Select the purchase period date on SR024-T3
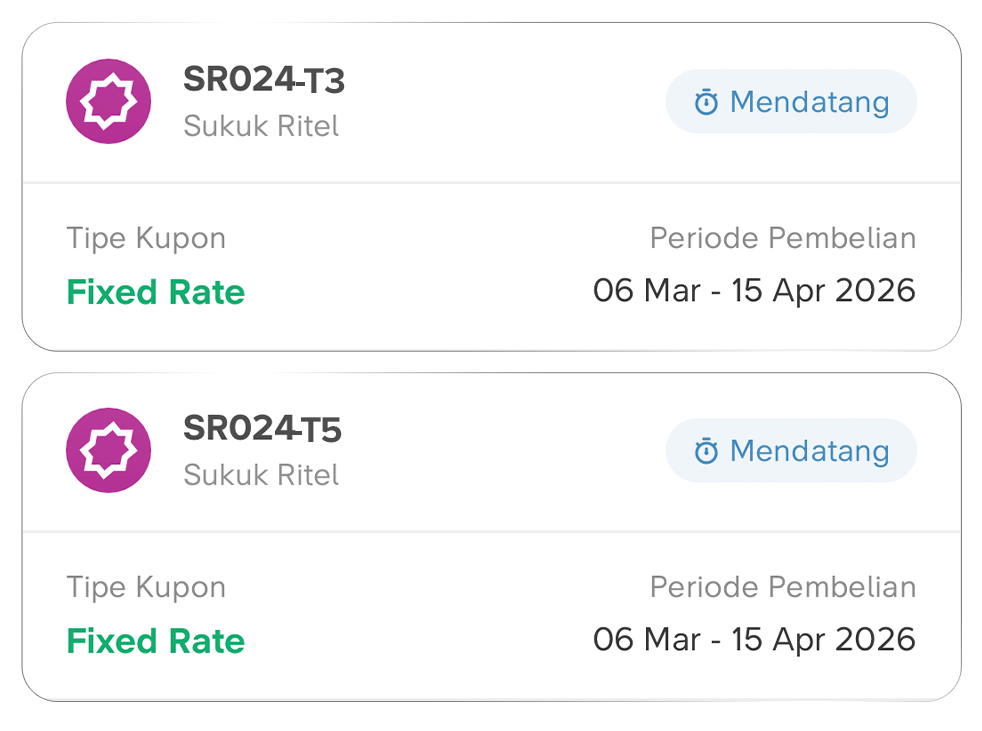 754,291
